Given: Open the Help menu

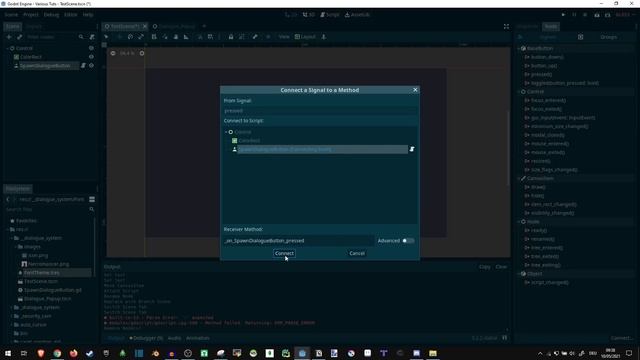Looking at the screenshot, I should (88, 15).
